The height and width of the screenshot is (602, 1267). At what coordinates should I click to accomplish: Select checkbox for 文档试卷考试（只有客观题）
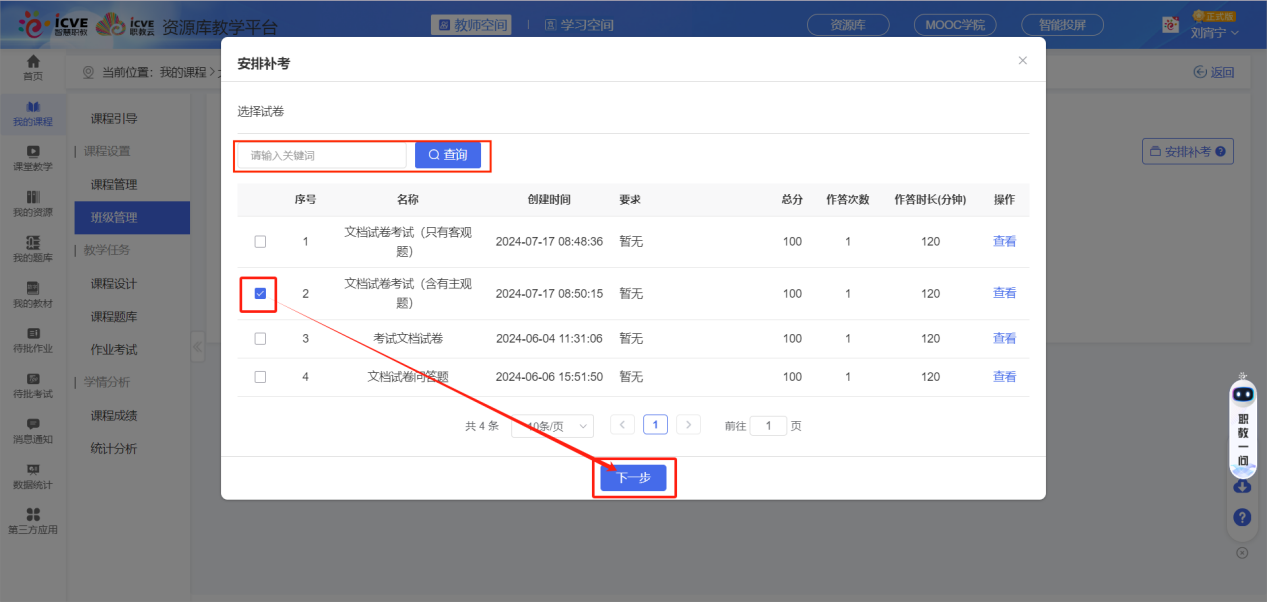[259, 241]
